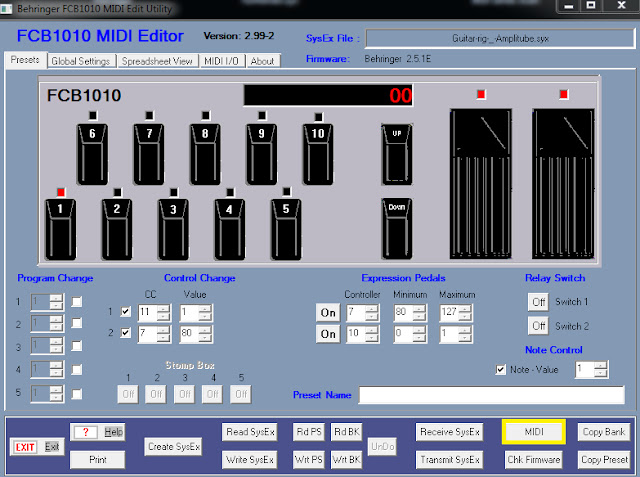
Task: Select footswitch pedal 1
Action: [60, 229]
